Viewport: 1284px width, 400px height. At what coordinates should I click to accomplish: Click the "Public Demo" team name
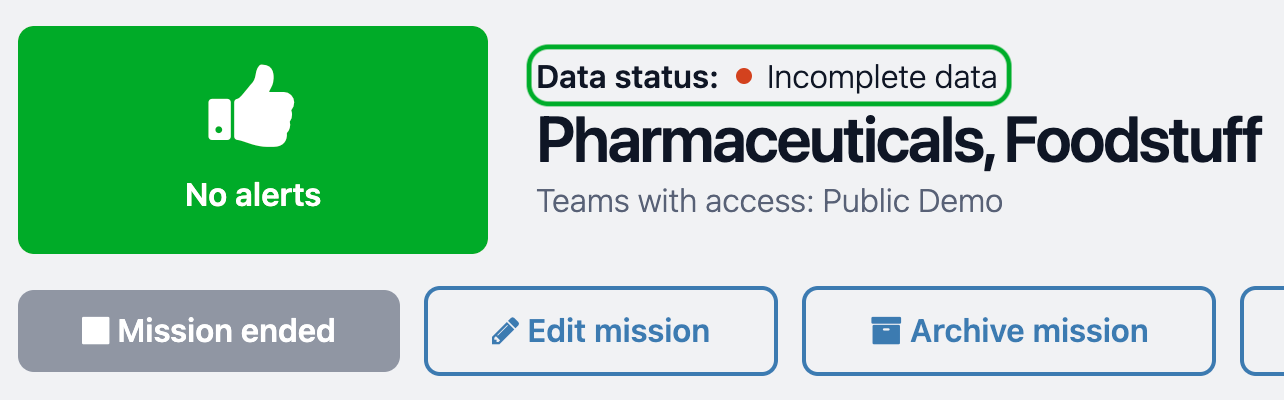(x=912, y=201)
